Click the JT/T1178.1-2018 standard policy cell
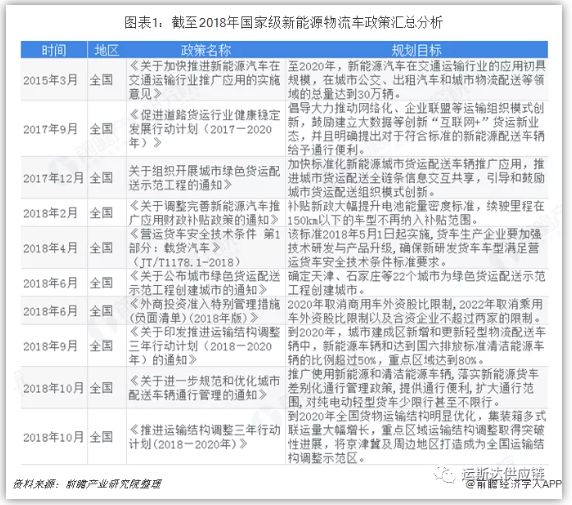Image resolution: width=572 pixels, height=505 pixels. click(x=204, y=248)
